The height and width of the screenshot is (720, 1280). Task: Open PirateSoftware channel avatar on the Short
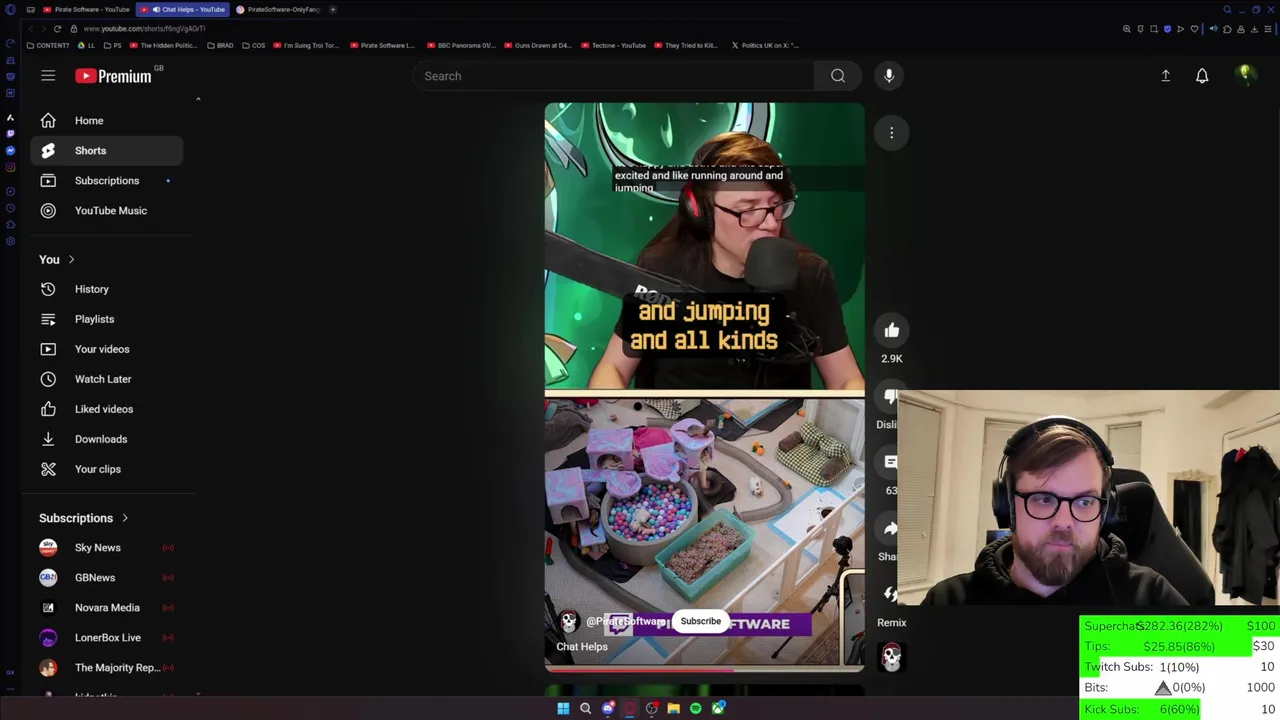coord(569,622)
